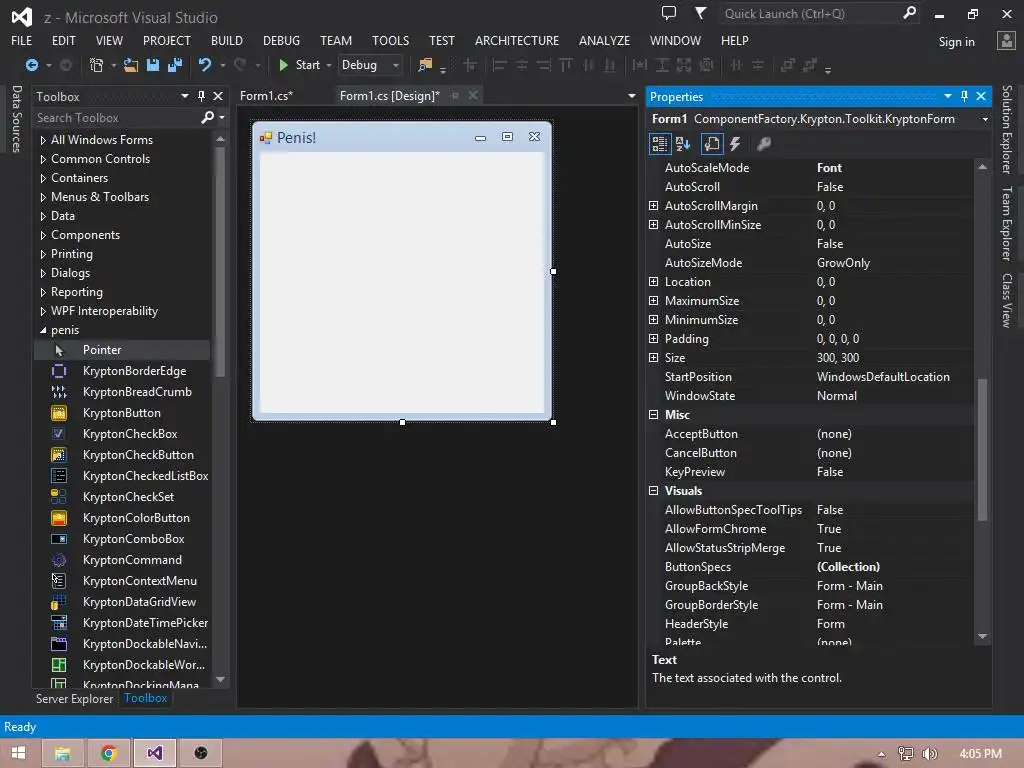Screen dimensions: 1024x768
Task: Open File Explorer from the taskbar
Action: click(63, 753)
